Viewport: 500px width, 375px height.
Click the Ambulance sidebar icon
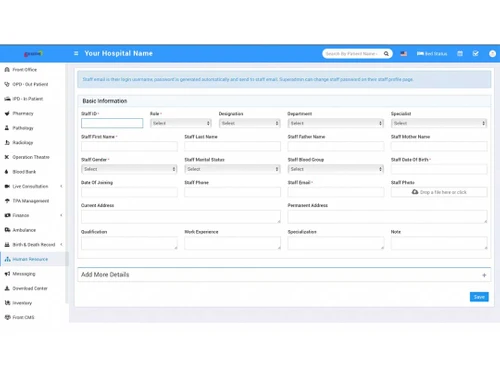tap(7, 230)
